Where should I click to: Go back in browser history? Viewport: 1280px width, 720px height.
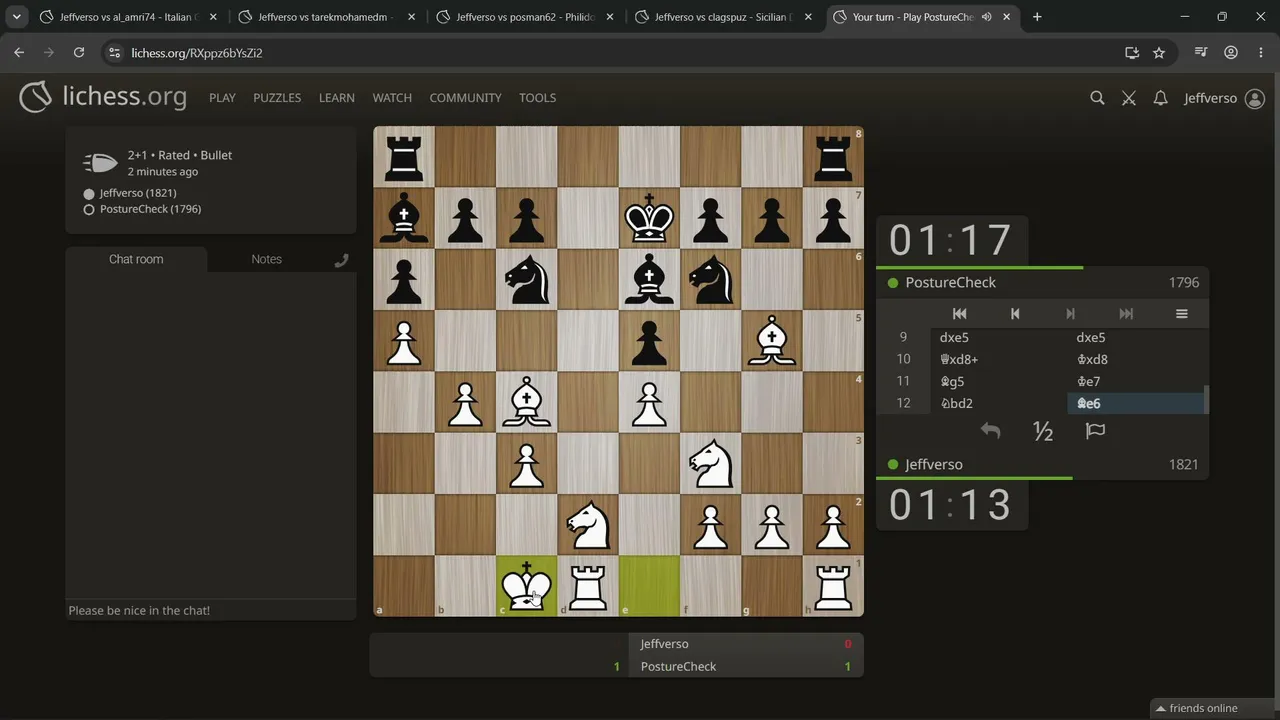click(x=19, y=53)
